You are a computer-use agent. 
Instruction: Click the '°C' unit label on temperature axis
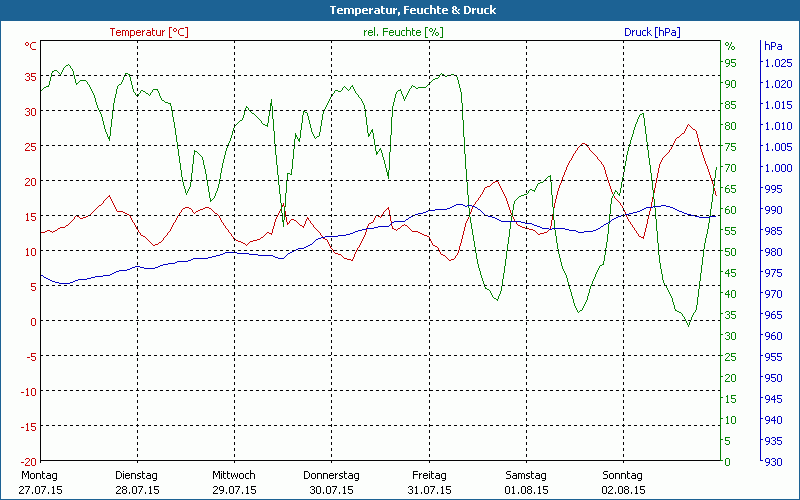click(31, 46)
